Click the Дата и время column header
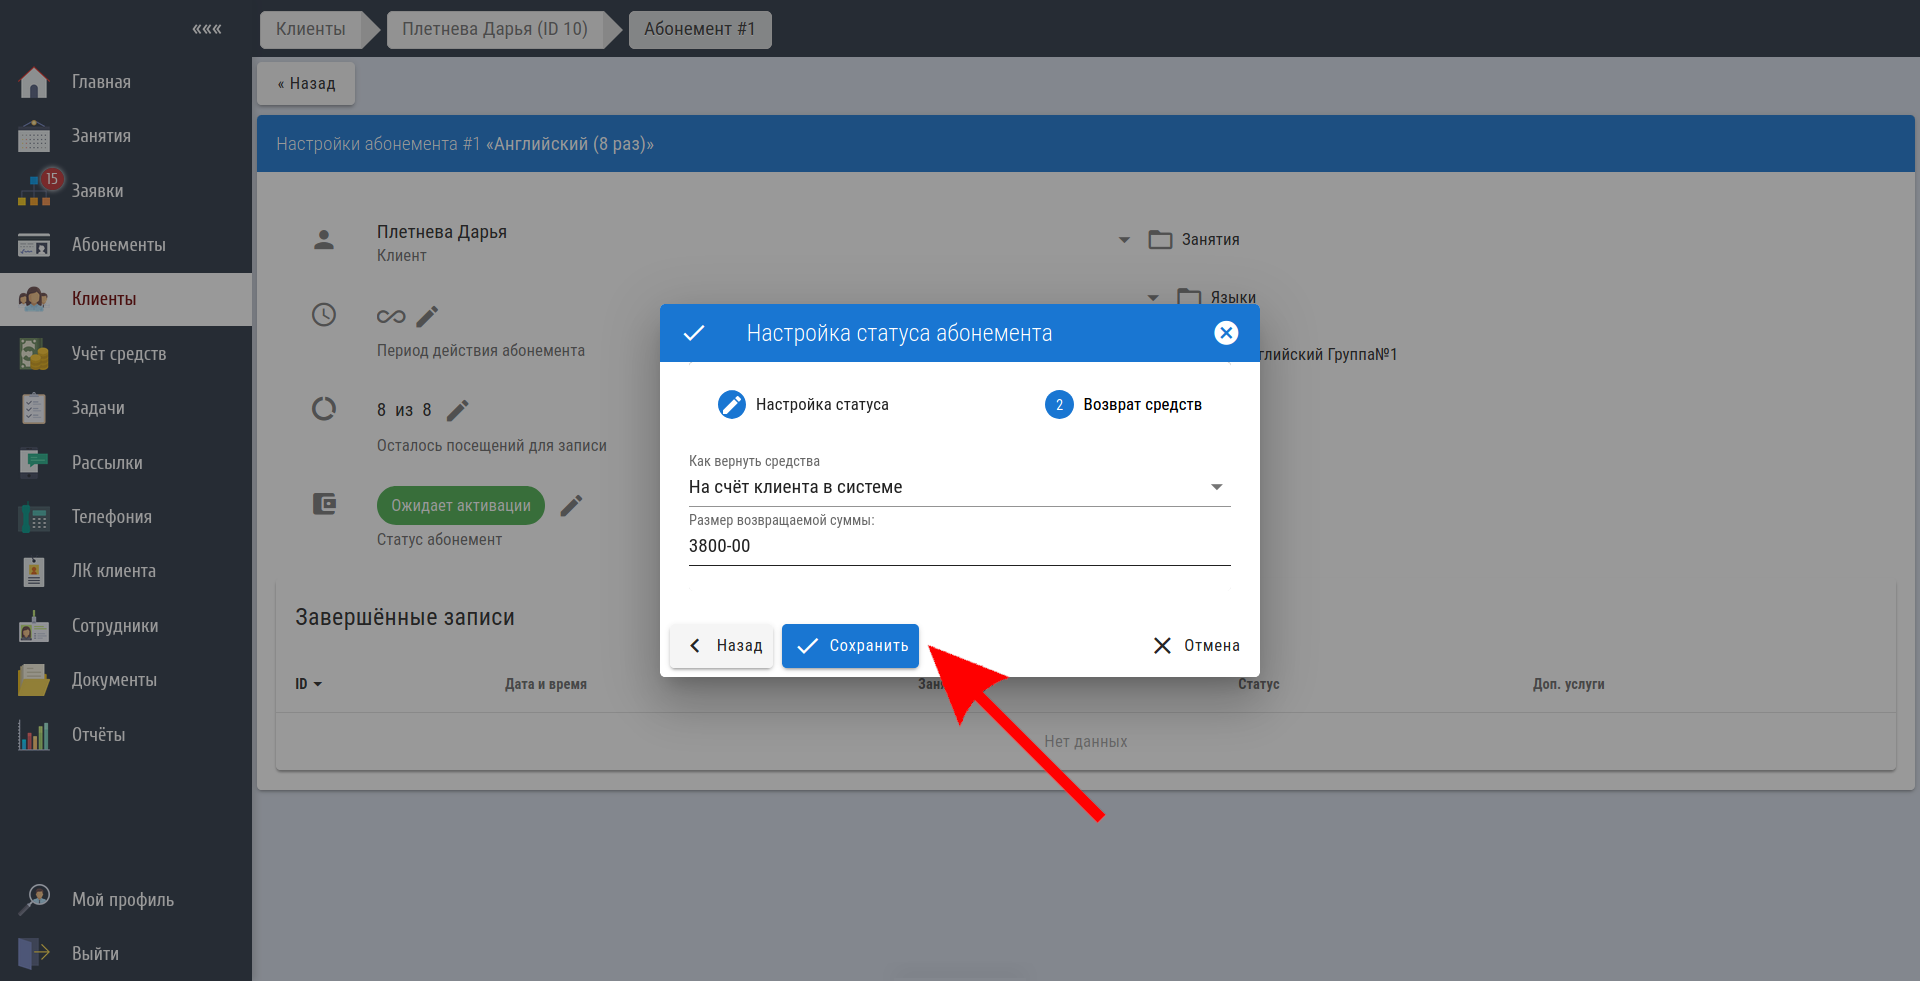Screen dimensions: 1920x981 (546, 685)
